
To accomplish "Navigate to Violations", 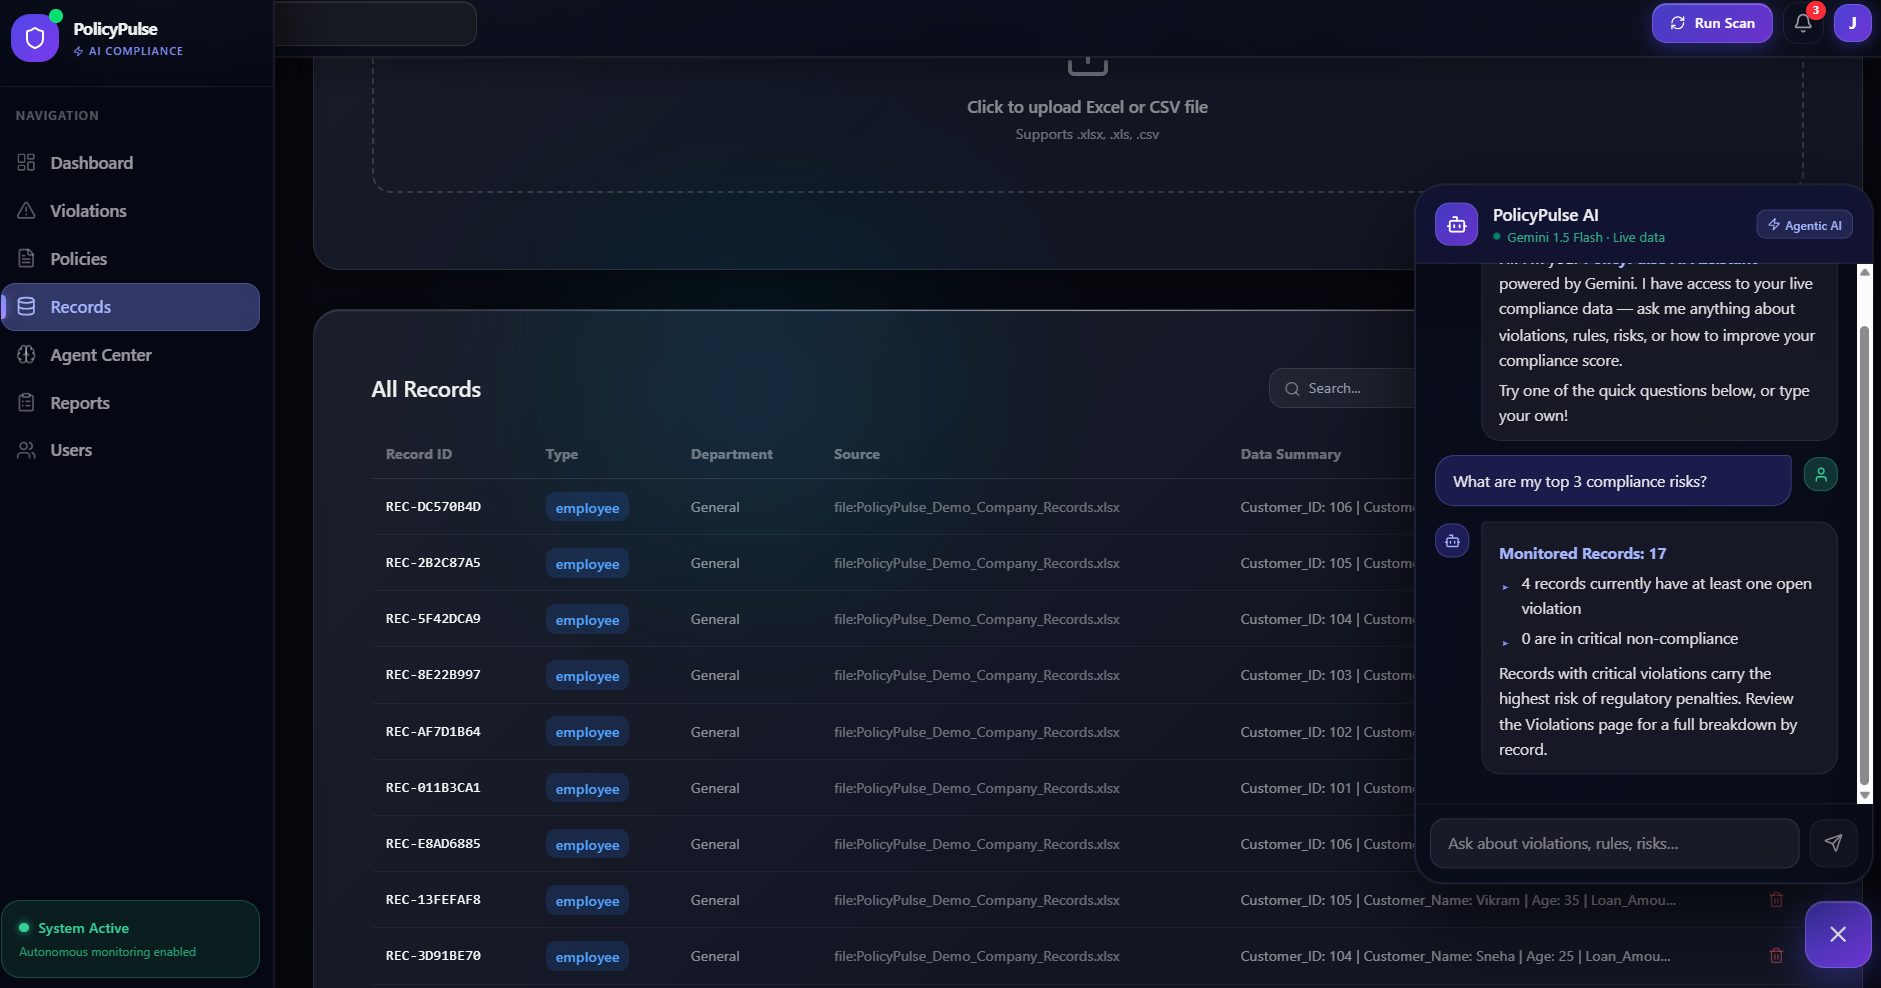I will (x=131, y=211).
